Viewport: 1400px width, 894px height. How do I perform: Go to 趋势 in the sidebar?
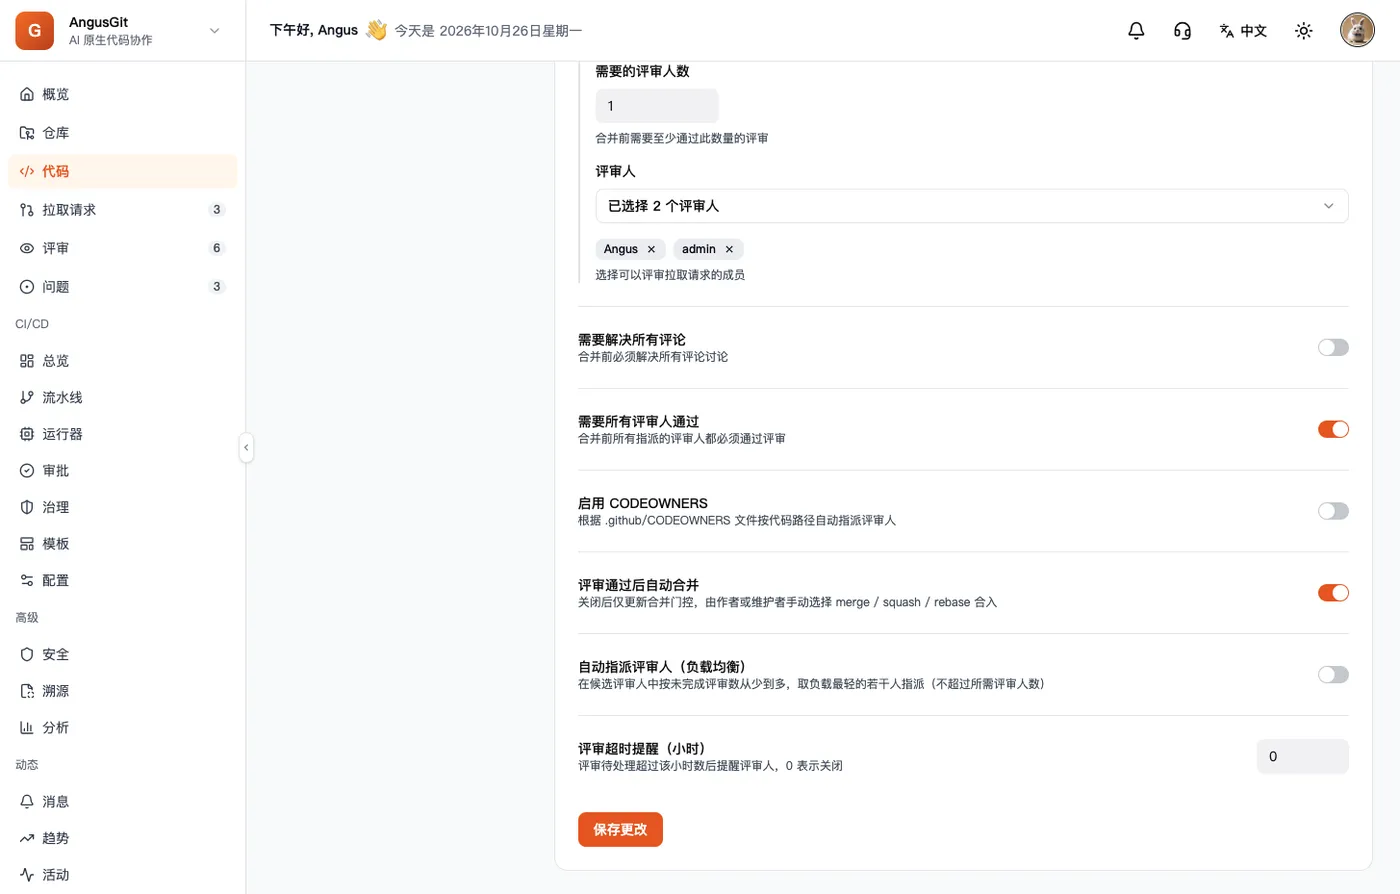click(122, 838)
